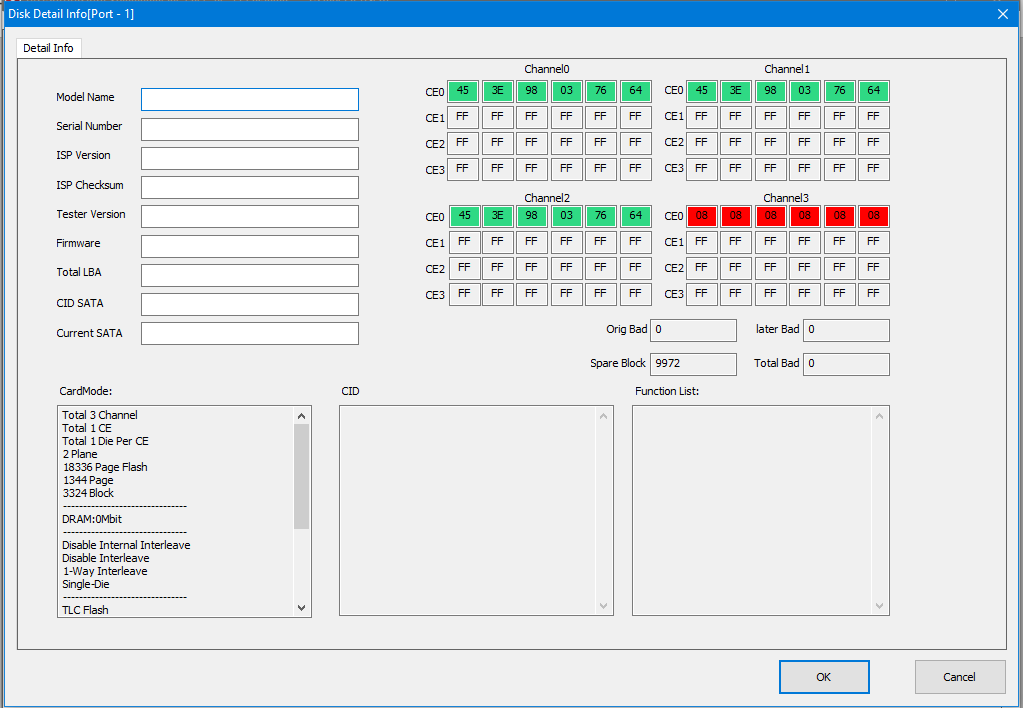Select 'DRAM:0Mbit' line in CardMode
The image size is (1023, 708).
(x=92, y=519)
